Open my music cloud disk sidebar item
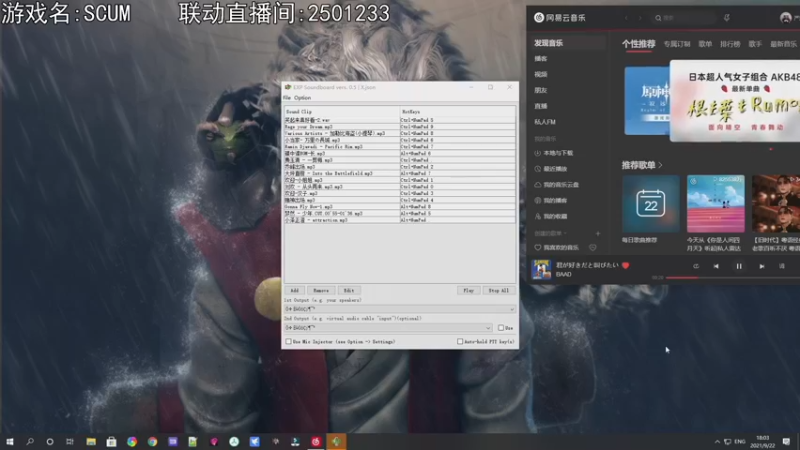The image size is (800, 450). click(557, 185)
